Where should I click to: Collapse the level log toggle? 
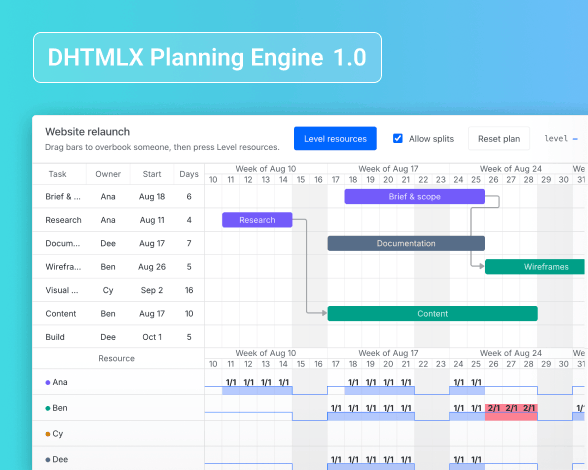[x=575, y=139]
